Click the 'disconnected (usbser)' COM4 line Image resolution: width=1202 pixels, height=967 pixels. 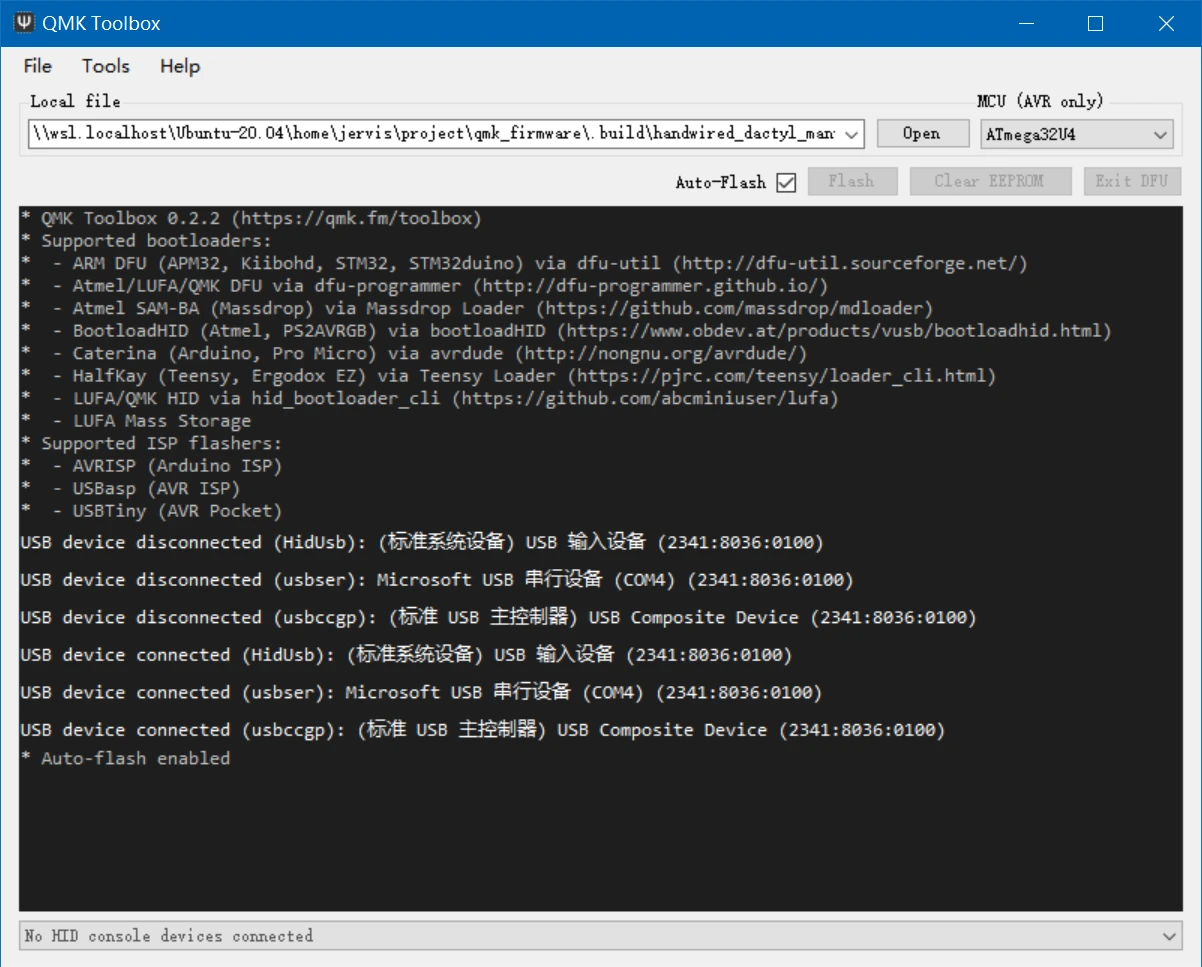438,580
